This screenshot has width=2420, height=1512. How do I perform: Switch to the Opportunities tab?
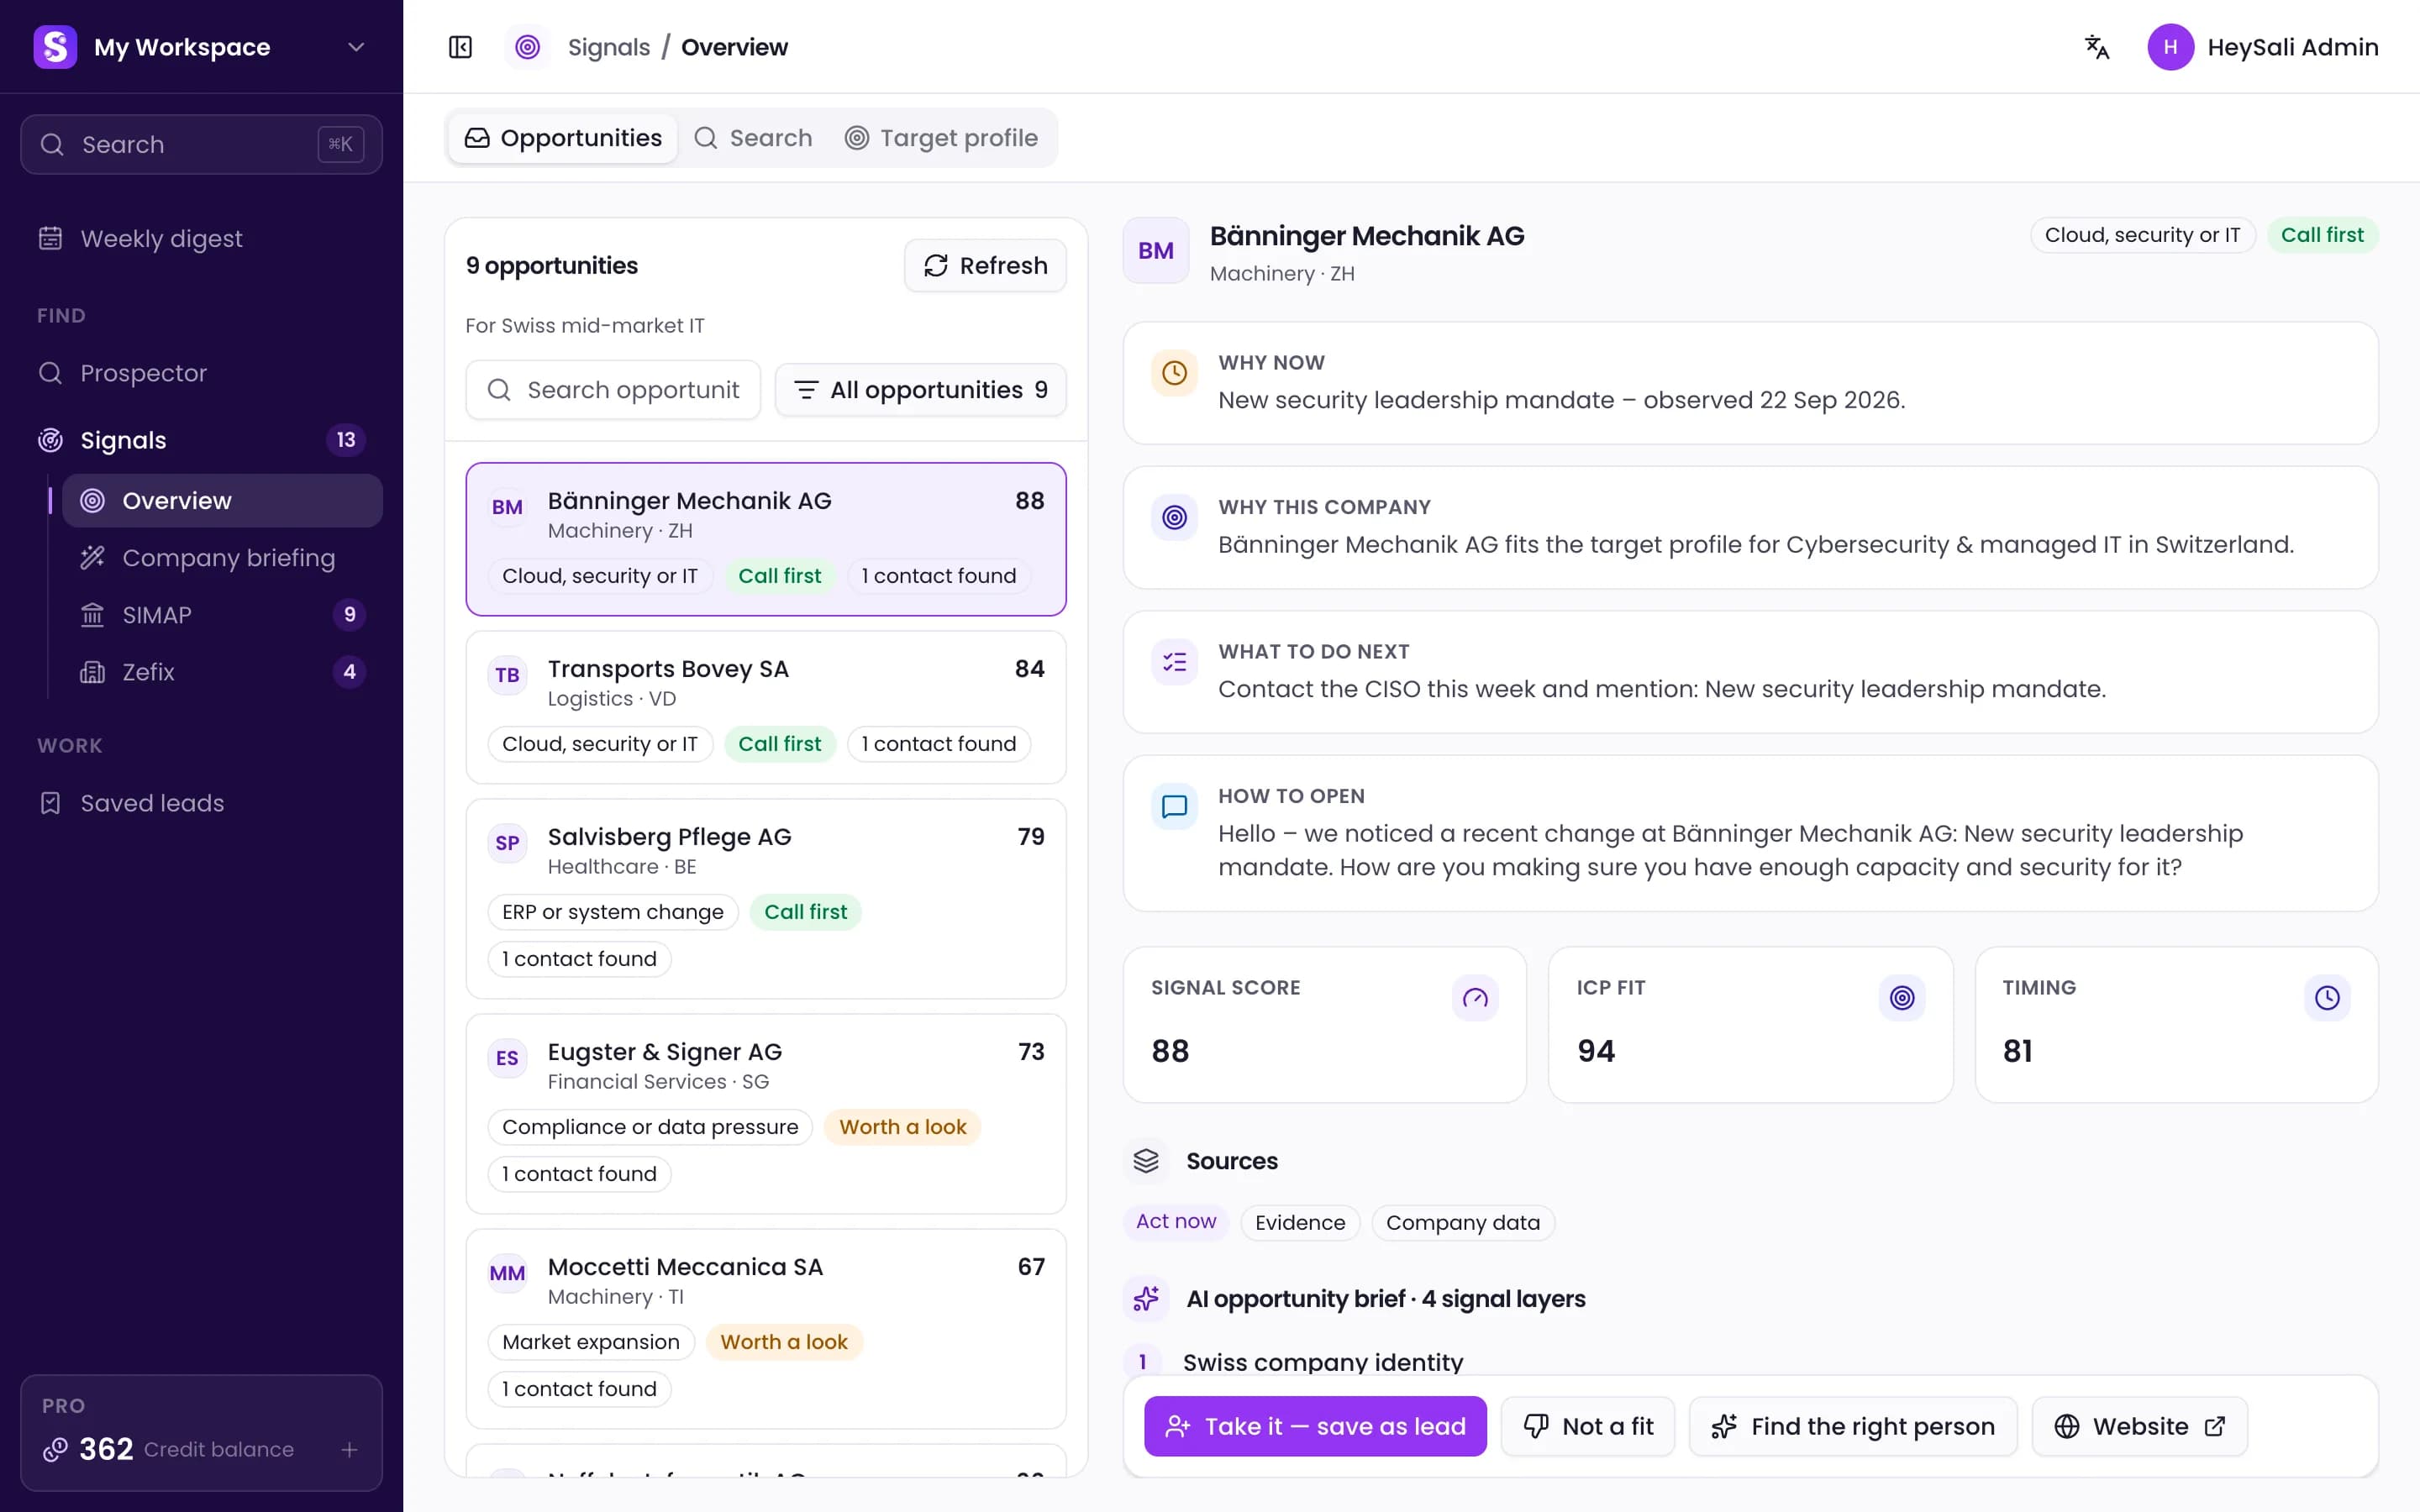click(x=563, y=138)
